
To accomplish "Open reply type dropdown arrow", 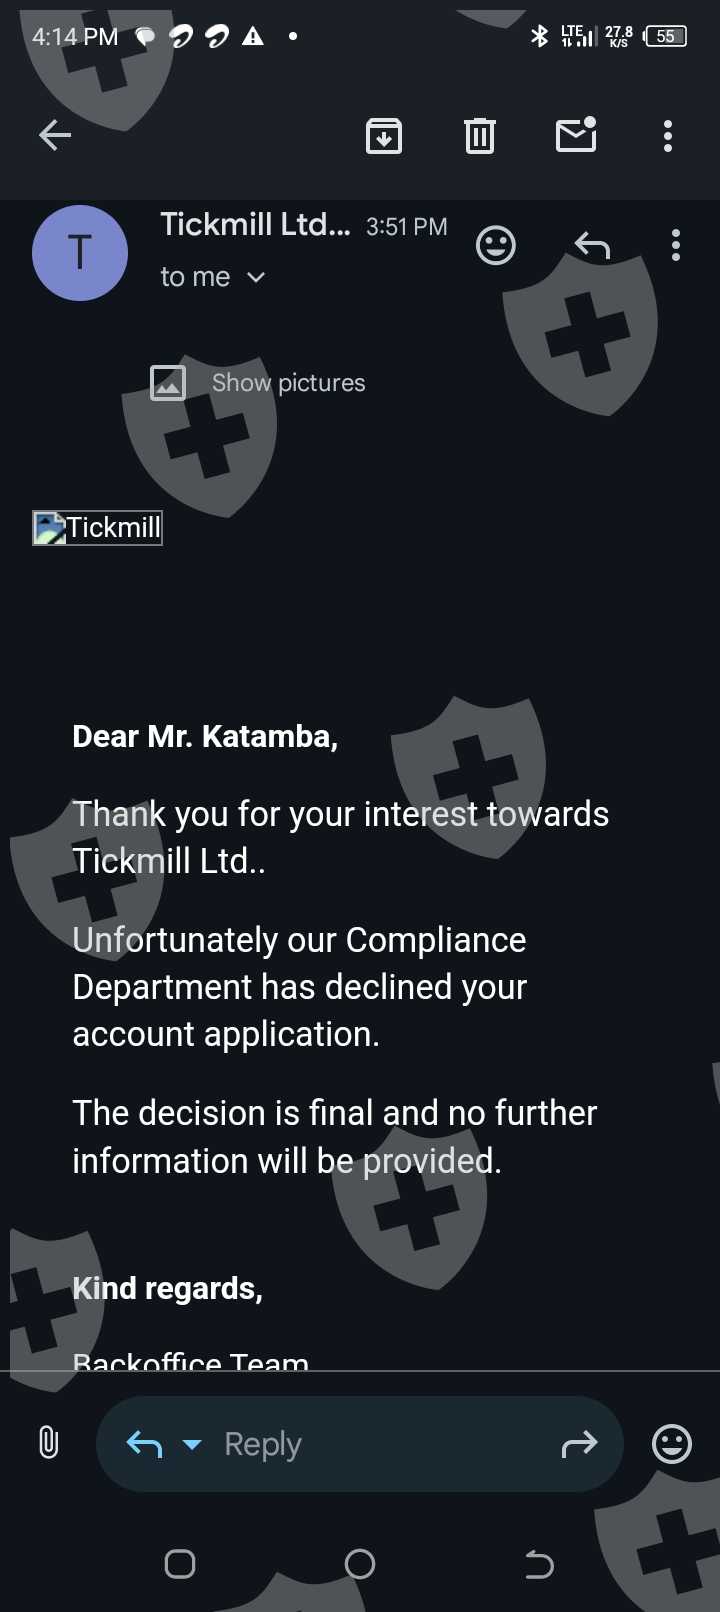I will pyautogui.click(x=192, y=1444).
